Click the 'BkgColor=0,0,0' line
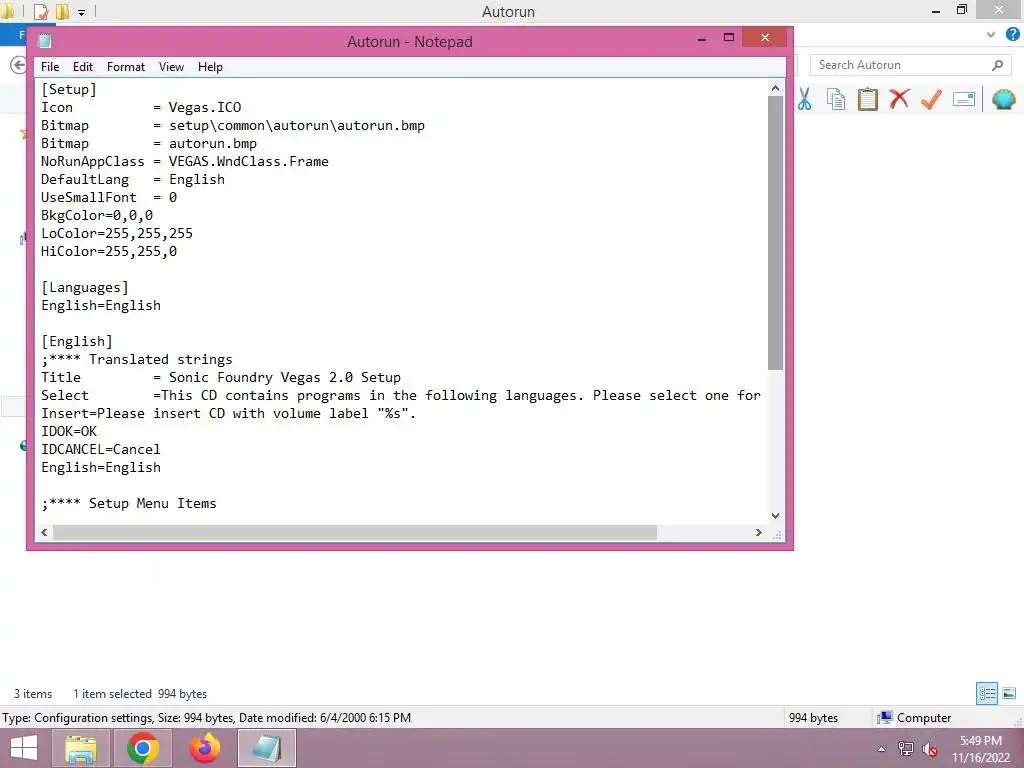Image resolution: width=1024 pixels, height=768 pixels. [x=97, y=216]
